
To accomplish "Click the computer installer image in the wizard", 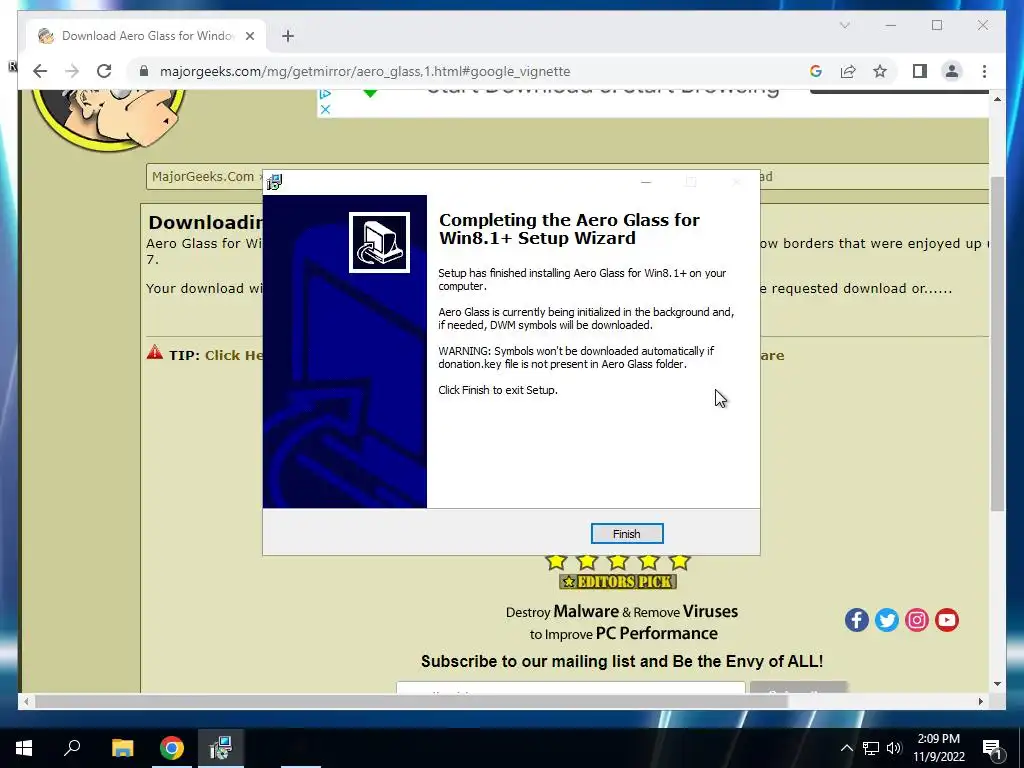I will click(x=379, y=242).
